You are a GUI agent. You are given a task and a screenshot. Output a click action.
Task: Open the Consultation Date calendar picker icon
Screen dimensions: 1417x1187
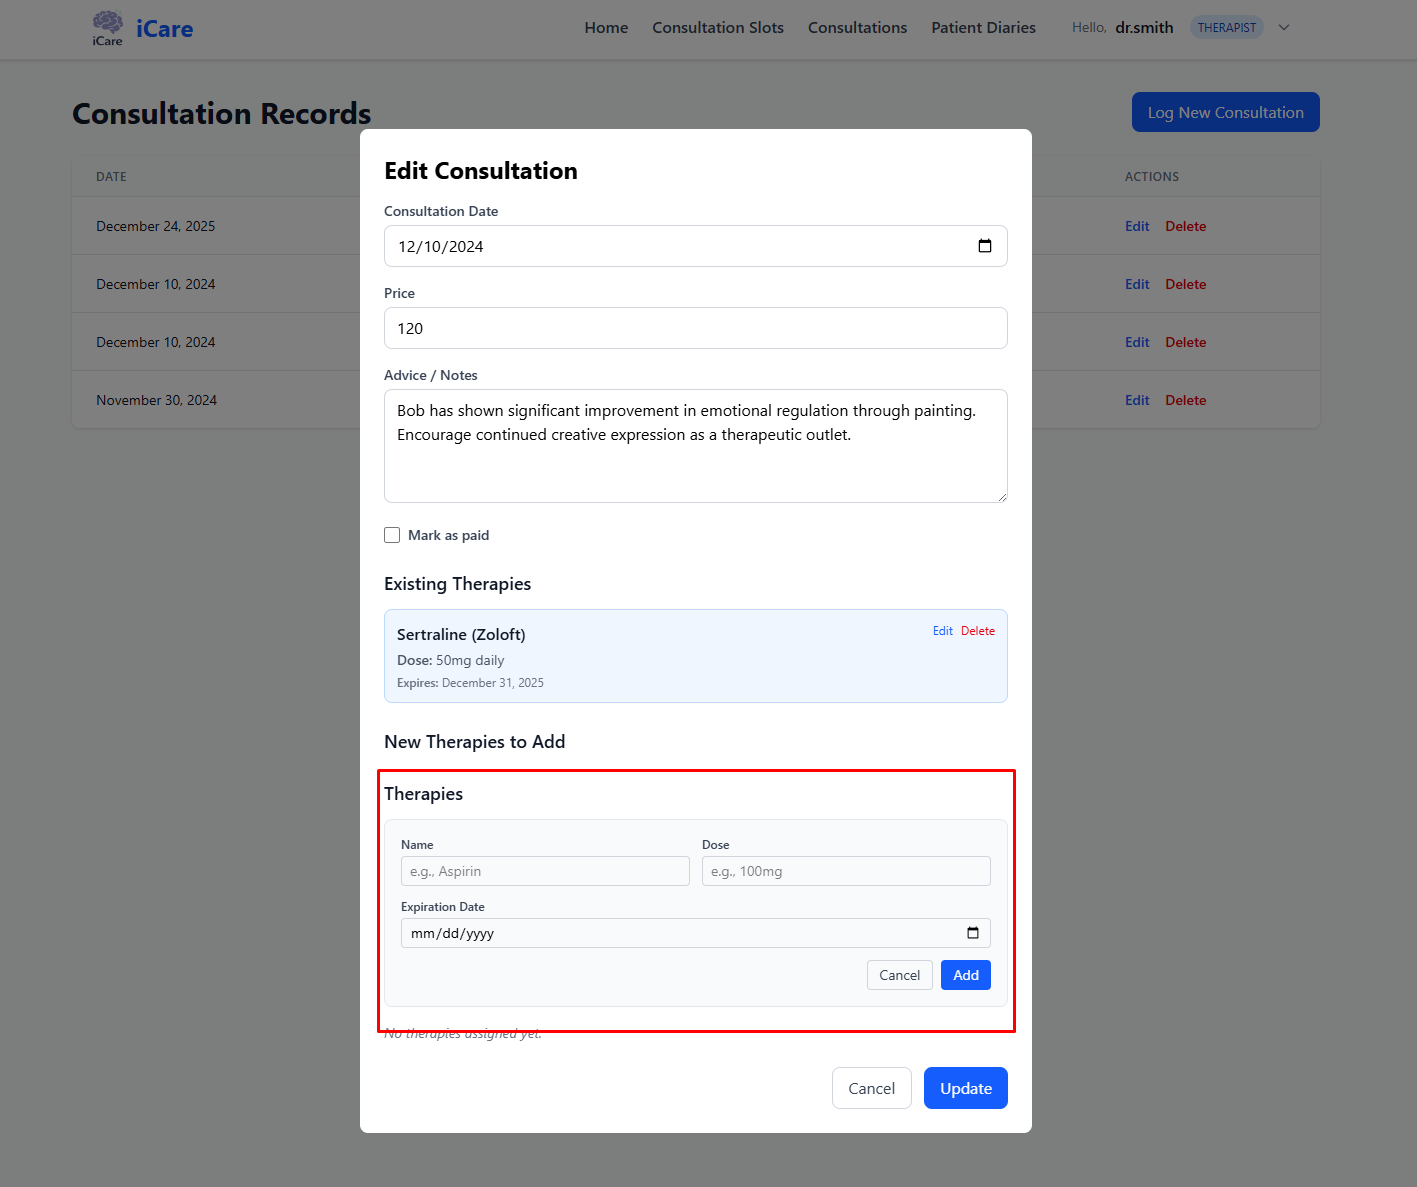[984, 246]
